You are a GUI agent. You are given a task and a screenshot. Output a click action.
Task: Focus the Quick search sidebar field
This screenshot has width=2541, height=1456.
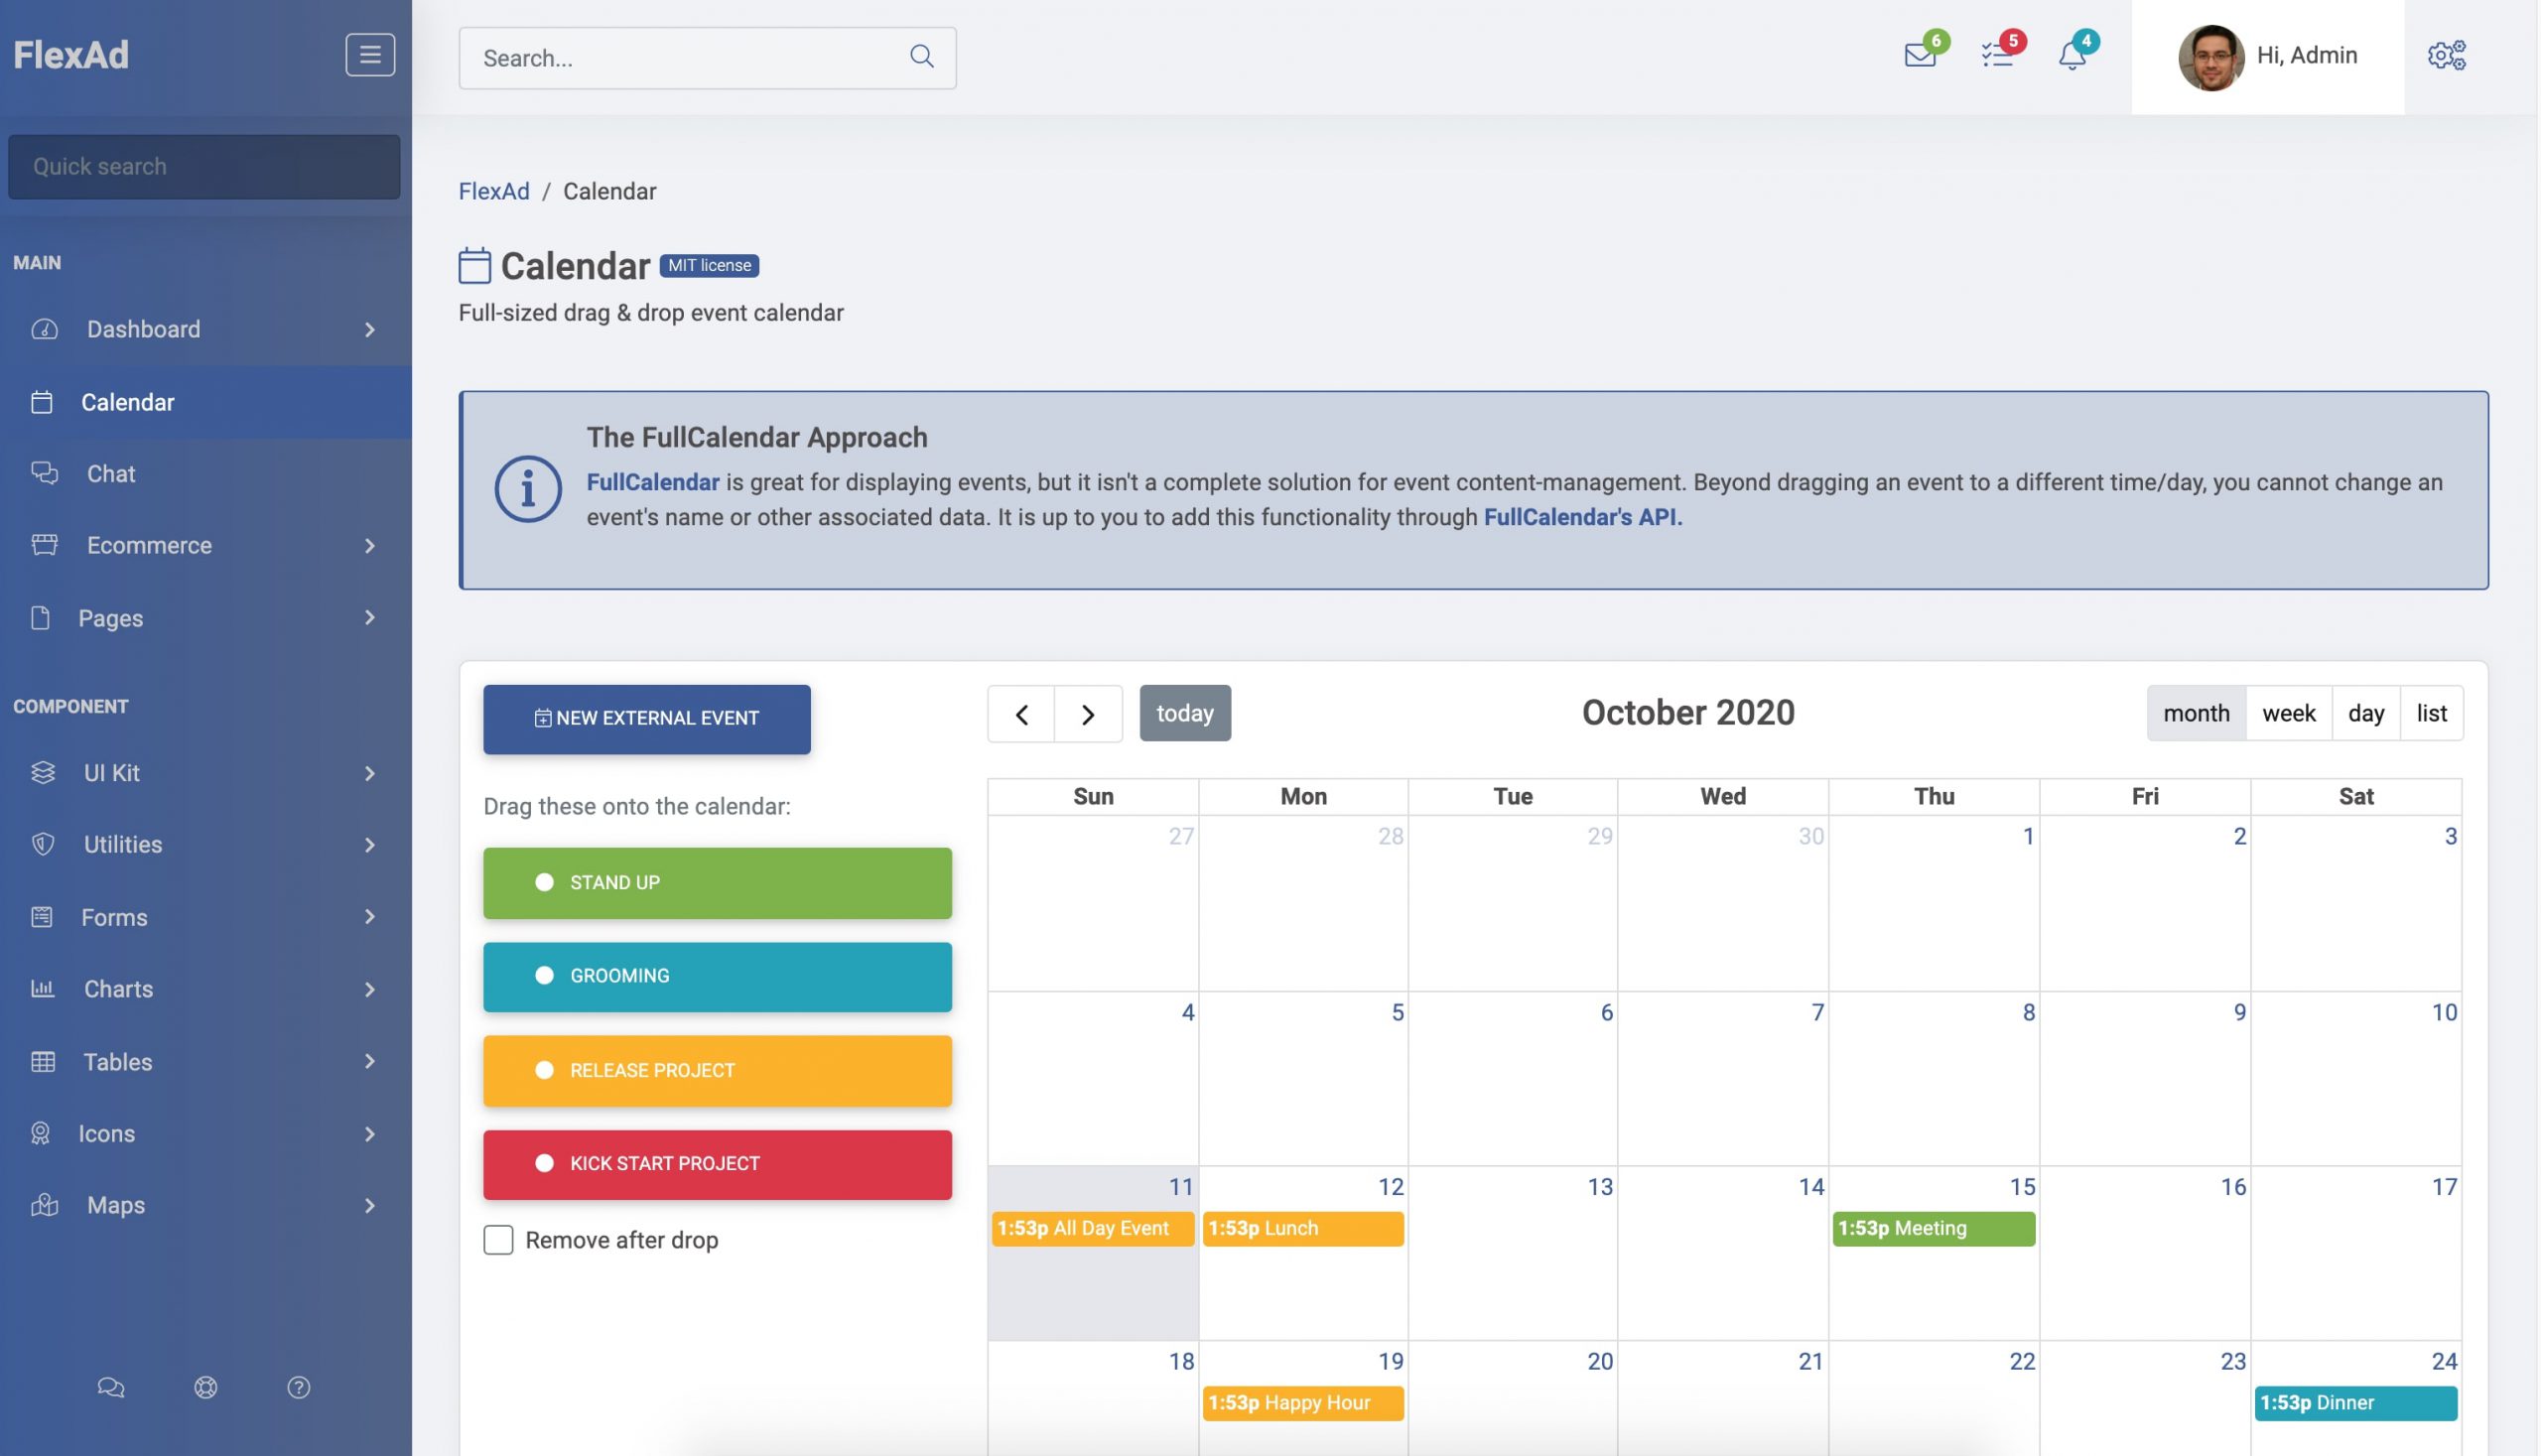click(x=204, y=166)
